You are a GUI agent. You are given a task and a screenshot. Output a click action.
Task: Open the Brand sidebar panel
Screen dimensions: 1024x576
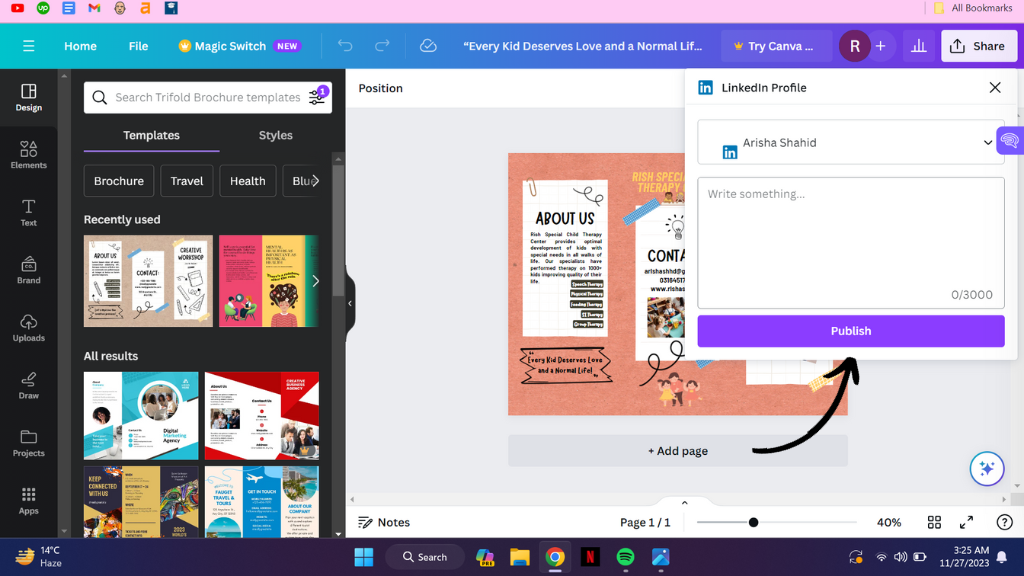tap(28, 270)
